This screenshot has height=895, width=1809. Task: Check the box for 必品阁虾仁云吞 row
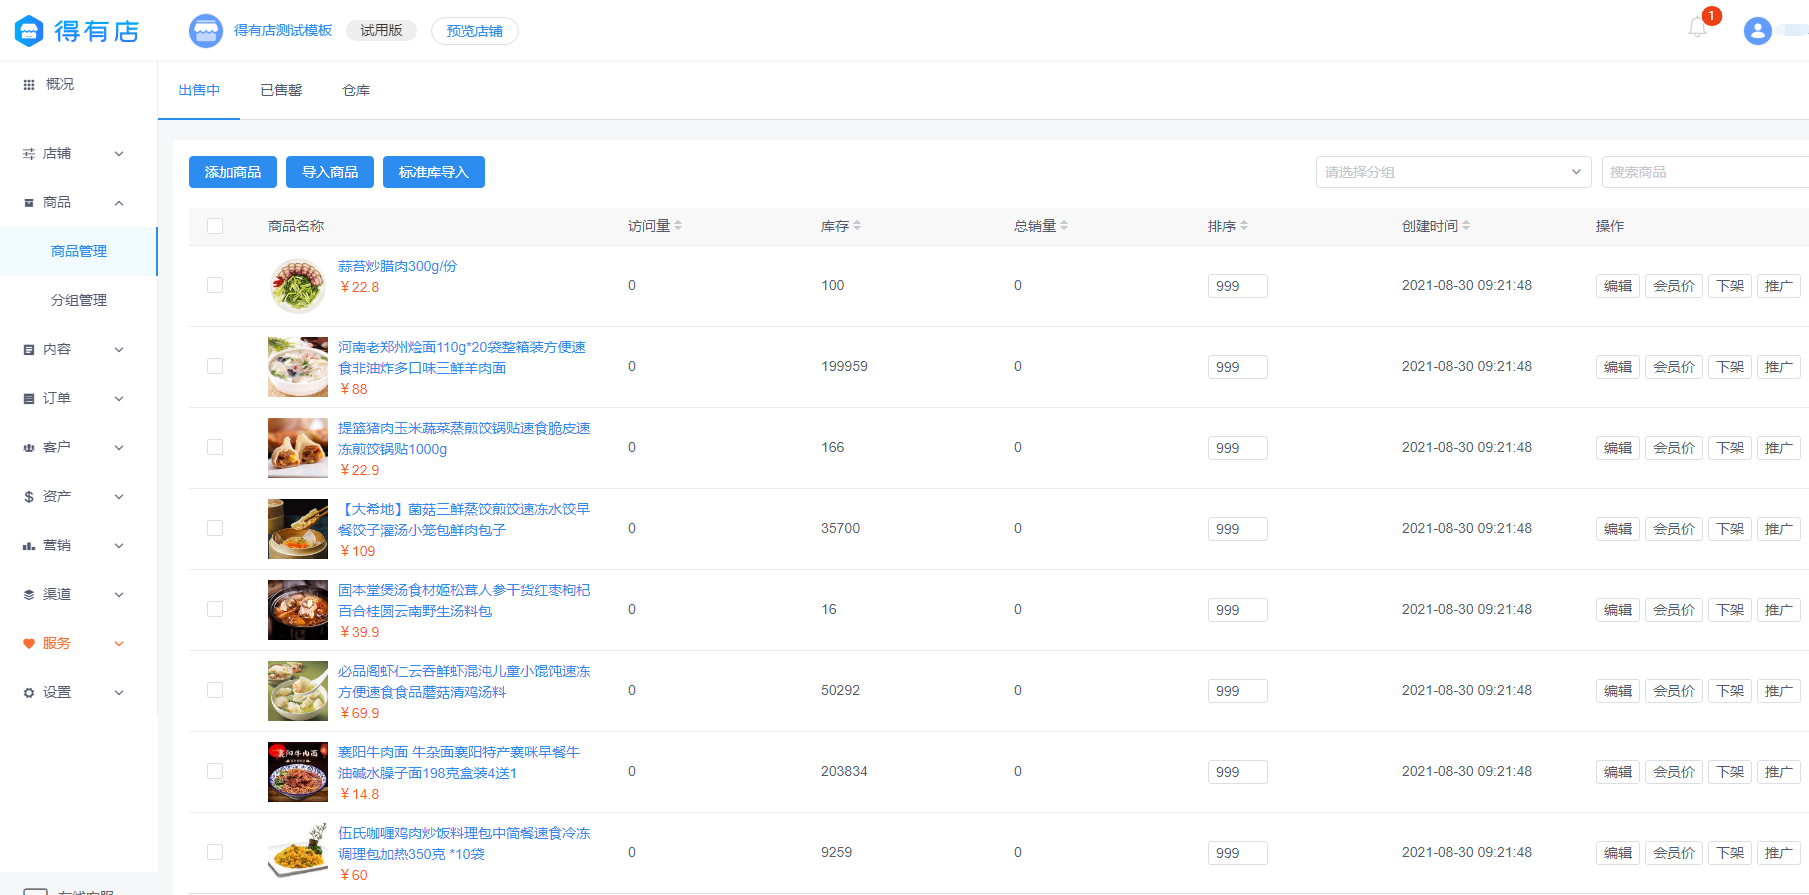click(215, 690)
